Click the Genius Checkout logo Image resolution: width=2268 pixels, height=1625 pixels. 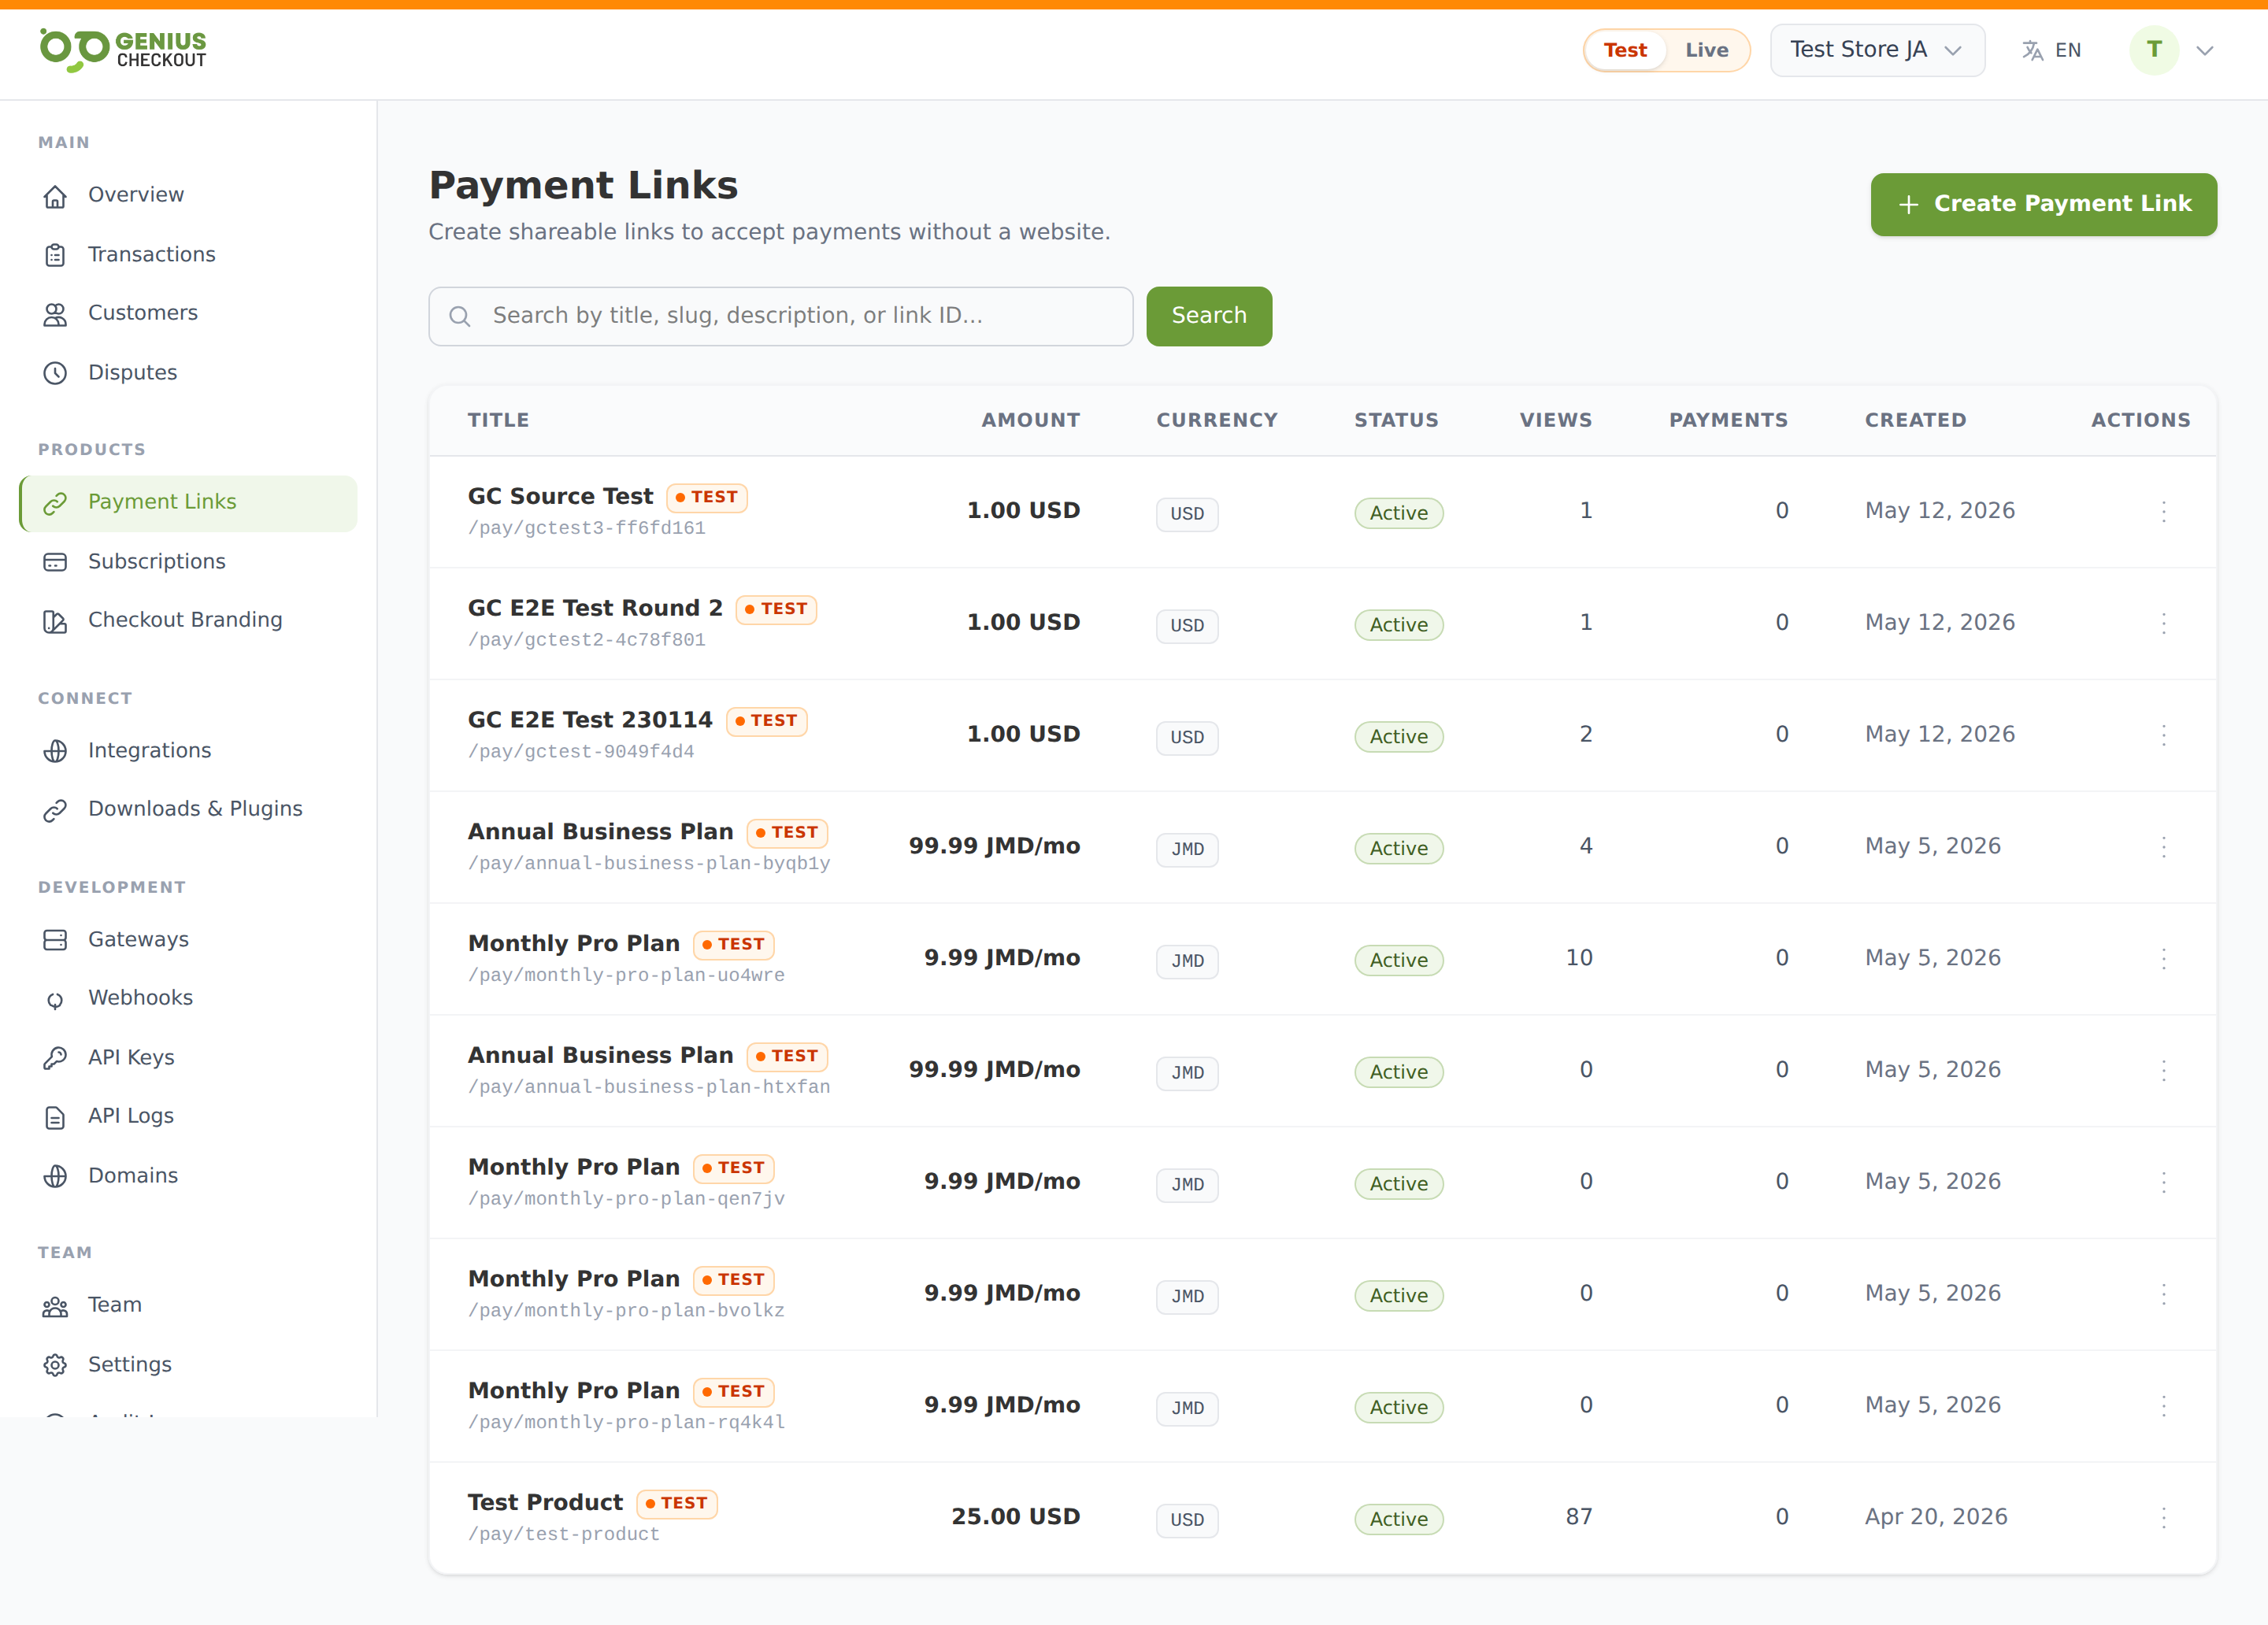[x=122, y=49]
